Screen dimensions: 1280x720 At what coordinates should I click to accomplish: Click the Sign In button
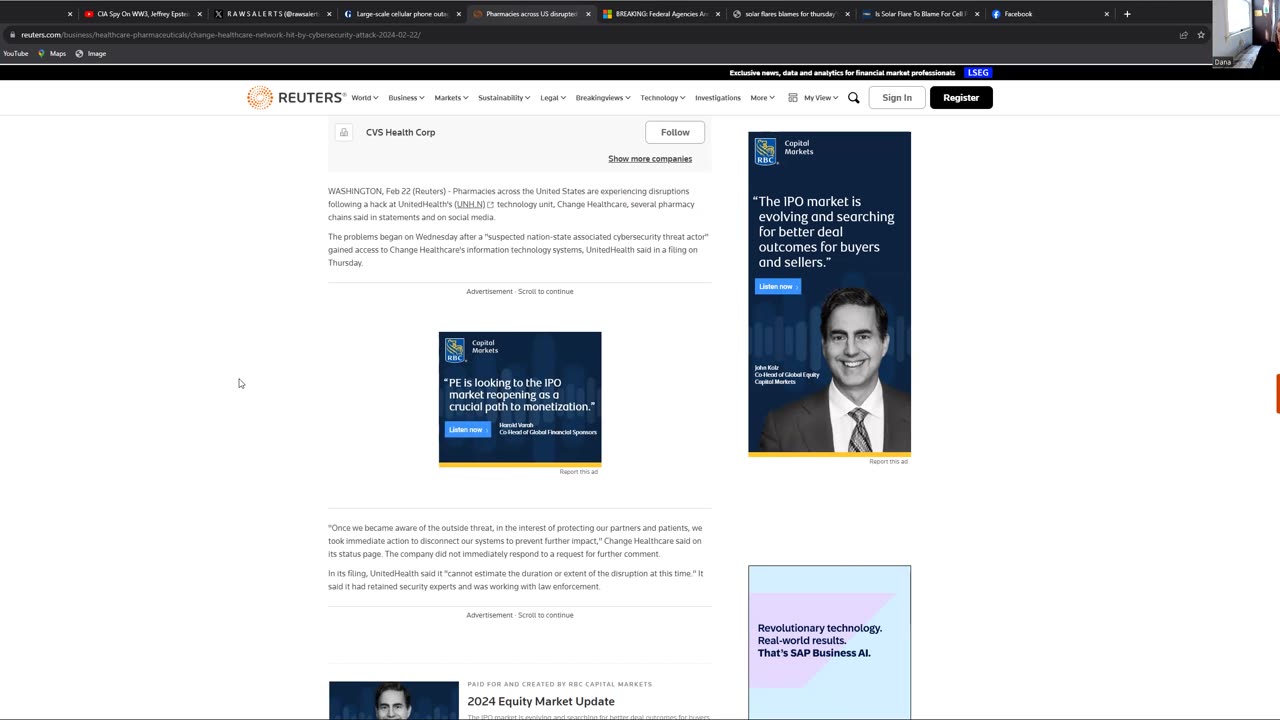point(897,98)
